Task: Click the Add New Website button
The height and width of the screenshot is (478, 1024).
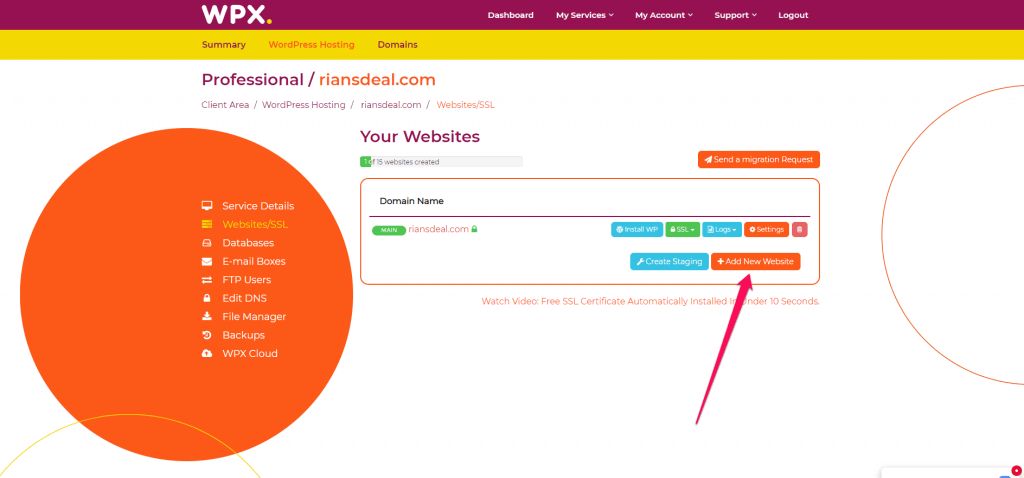Action: click(x=756, y=261)
